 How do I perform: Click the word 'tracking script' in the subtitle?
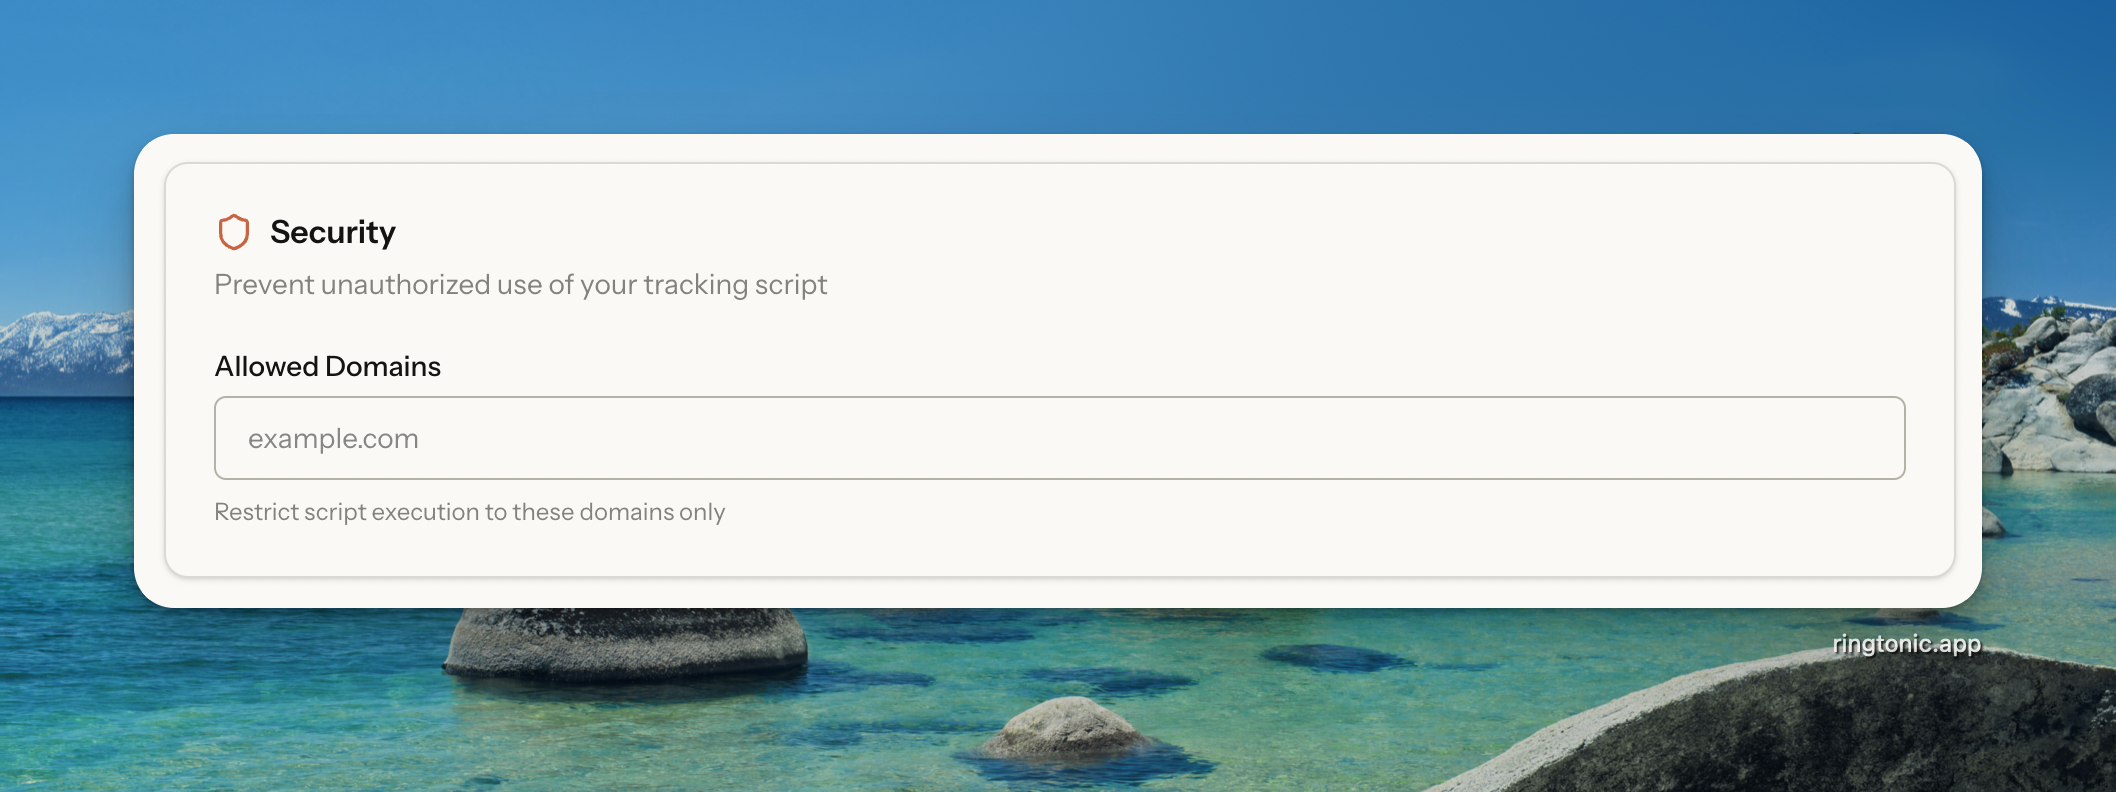735,285
